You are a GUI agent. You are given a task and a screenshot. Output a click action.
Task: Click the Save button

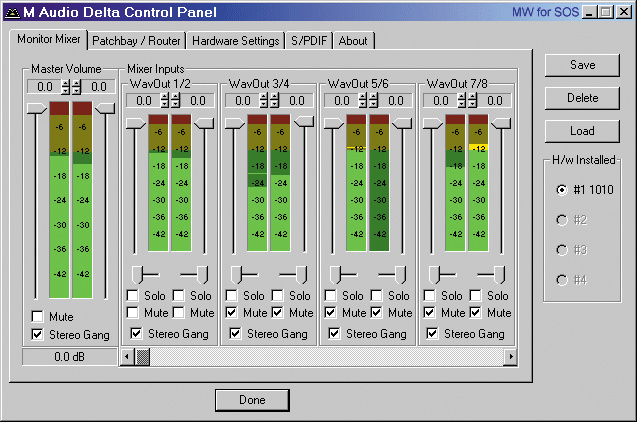coord(582,65)
